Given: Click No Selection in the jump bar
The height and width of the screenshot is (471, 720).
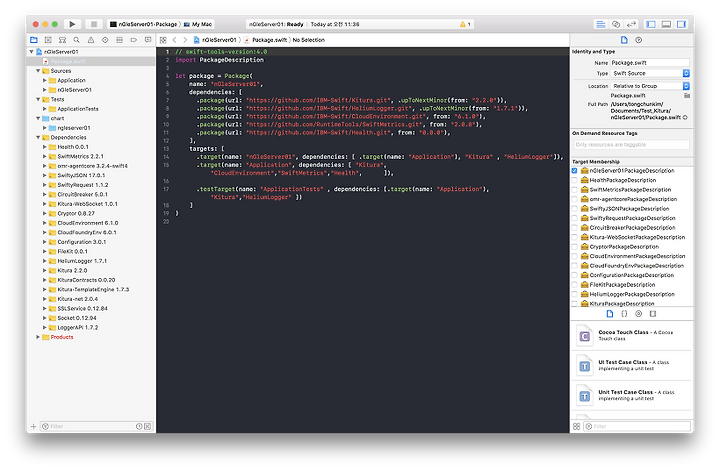Looking at the screenshot, I should pos(309,40).
